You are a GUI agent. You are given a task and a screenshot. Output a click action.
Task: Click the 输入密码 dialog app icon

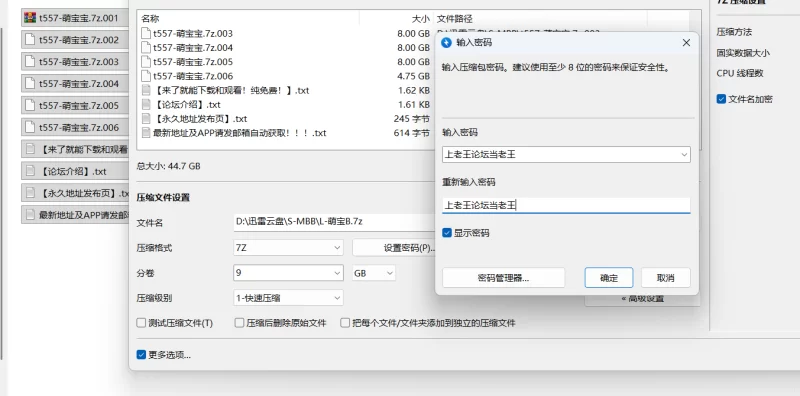[x=446, y=42]
